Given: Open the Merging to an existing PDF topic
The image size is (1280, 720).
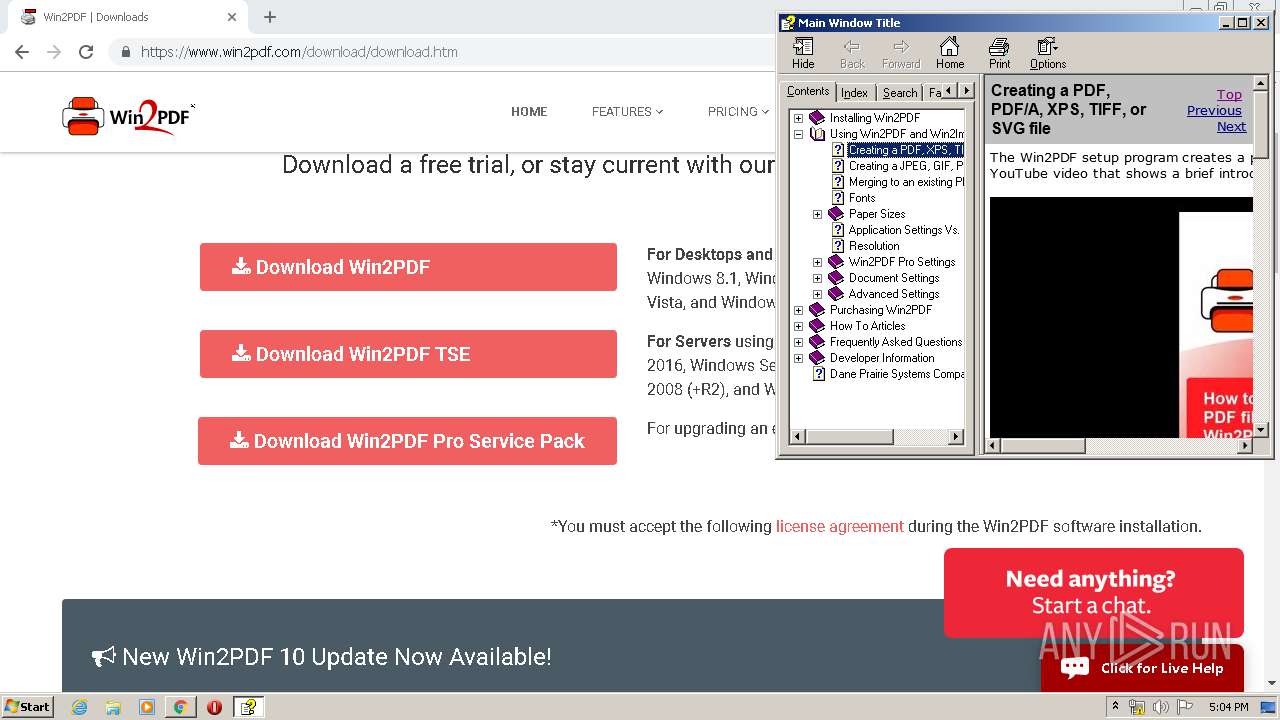Looking at the screenshot, I should point(905,182).
